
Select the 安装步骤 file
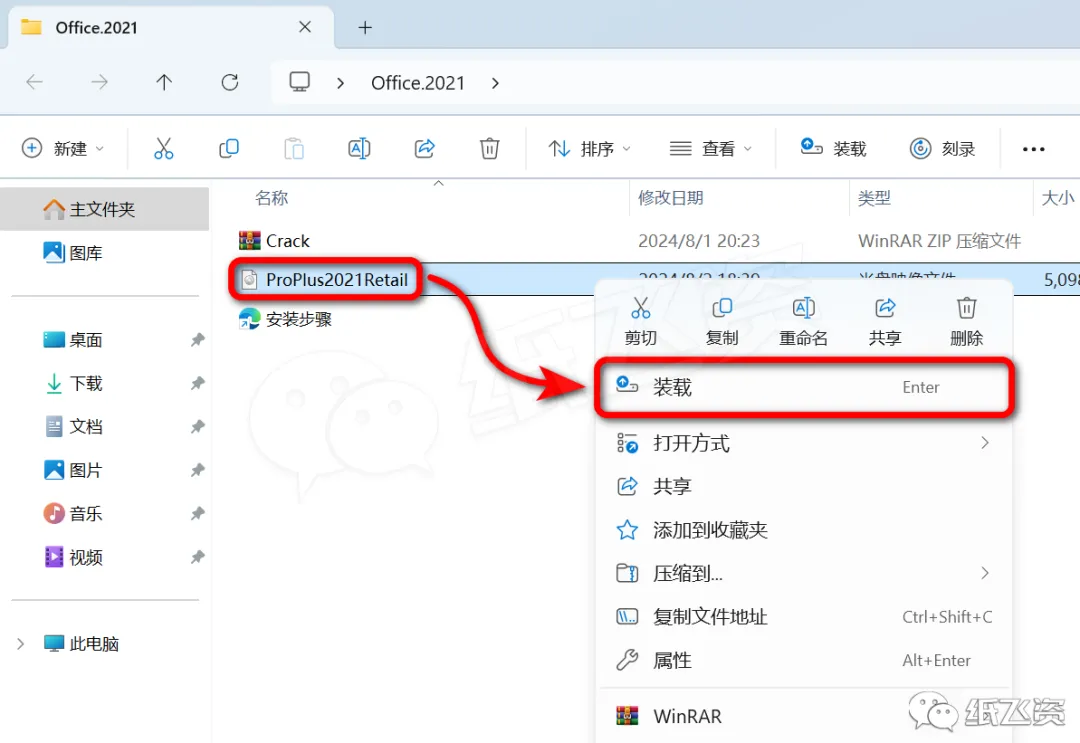point(285,319)
